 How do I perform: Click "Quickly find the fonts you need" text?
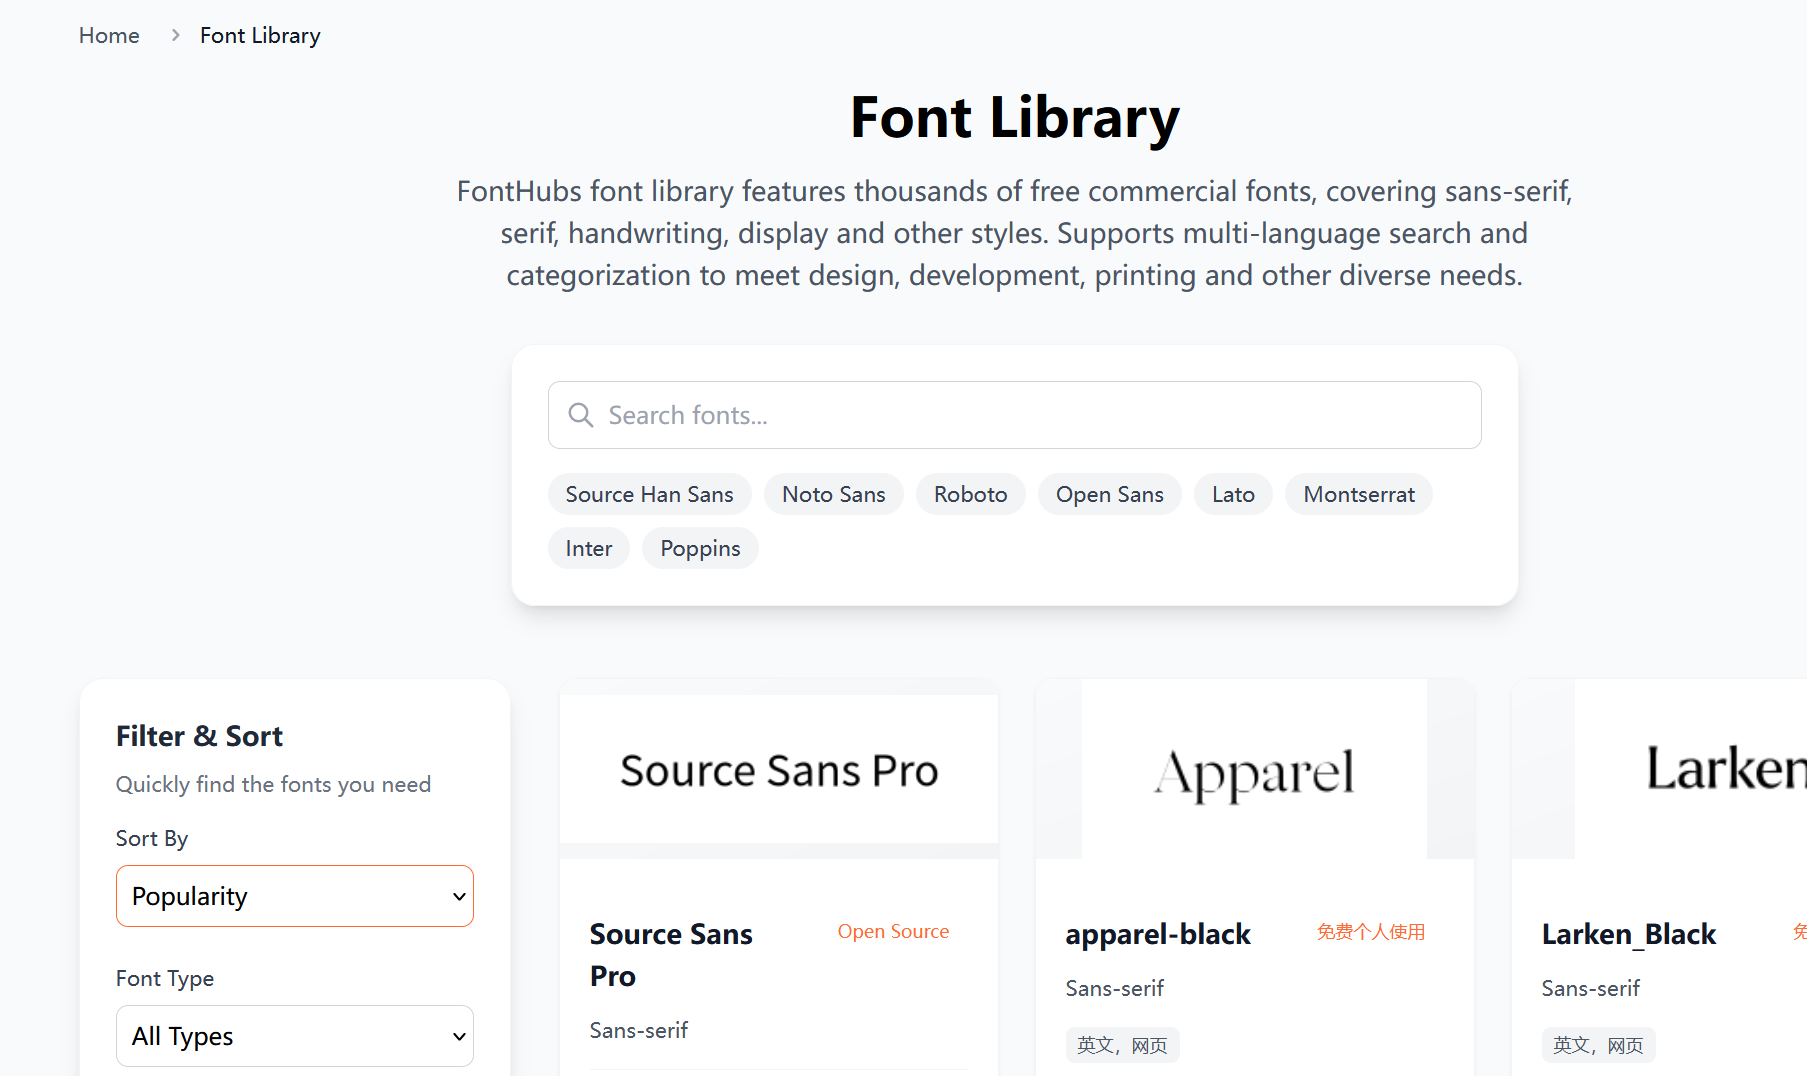[x=273, y=784]
